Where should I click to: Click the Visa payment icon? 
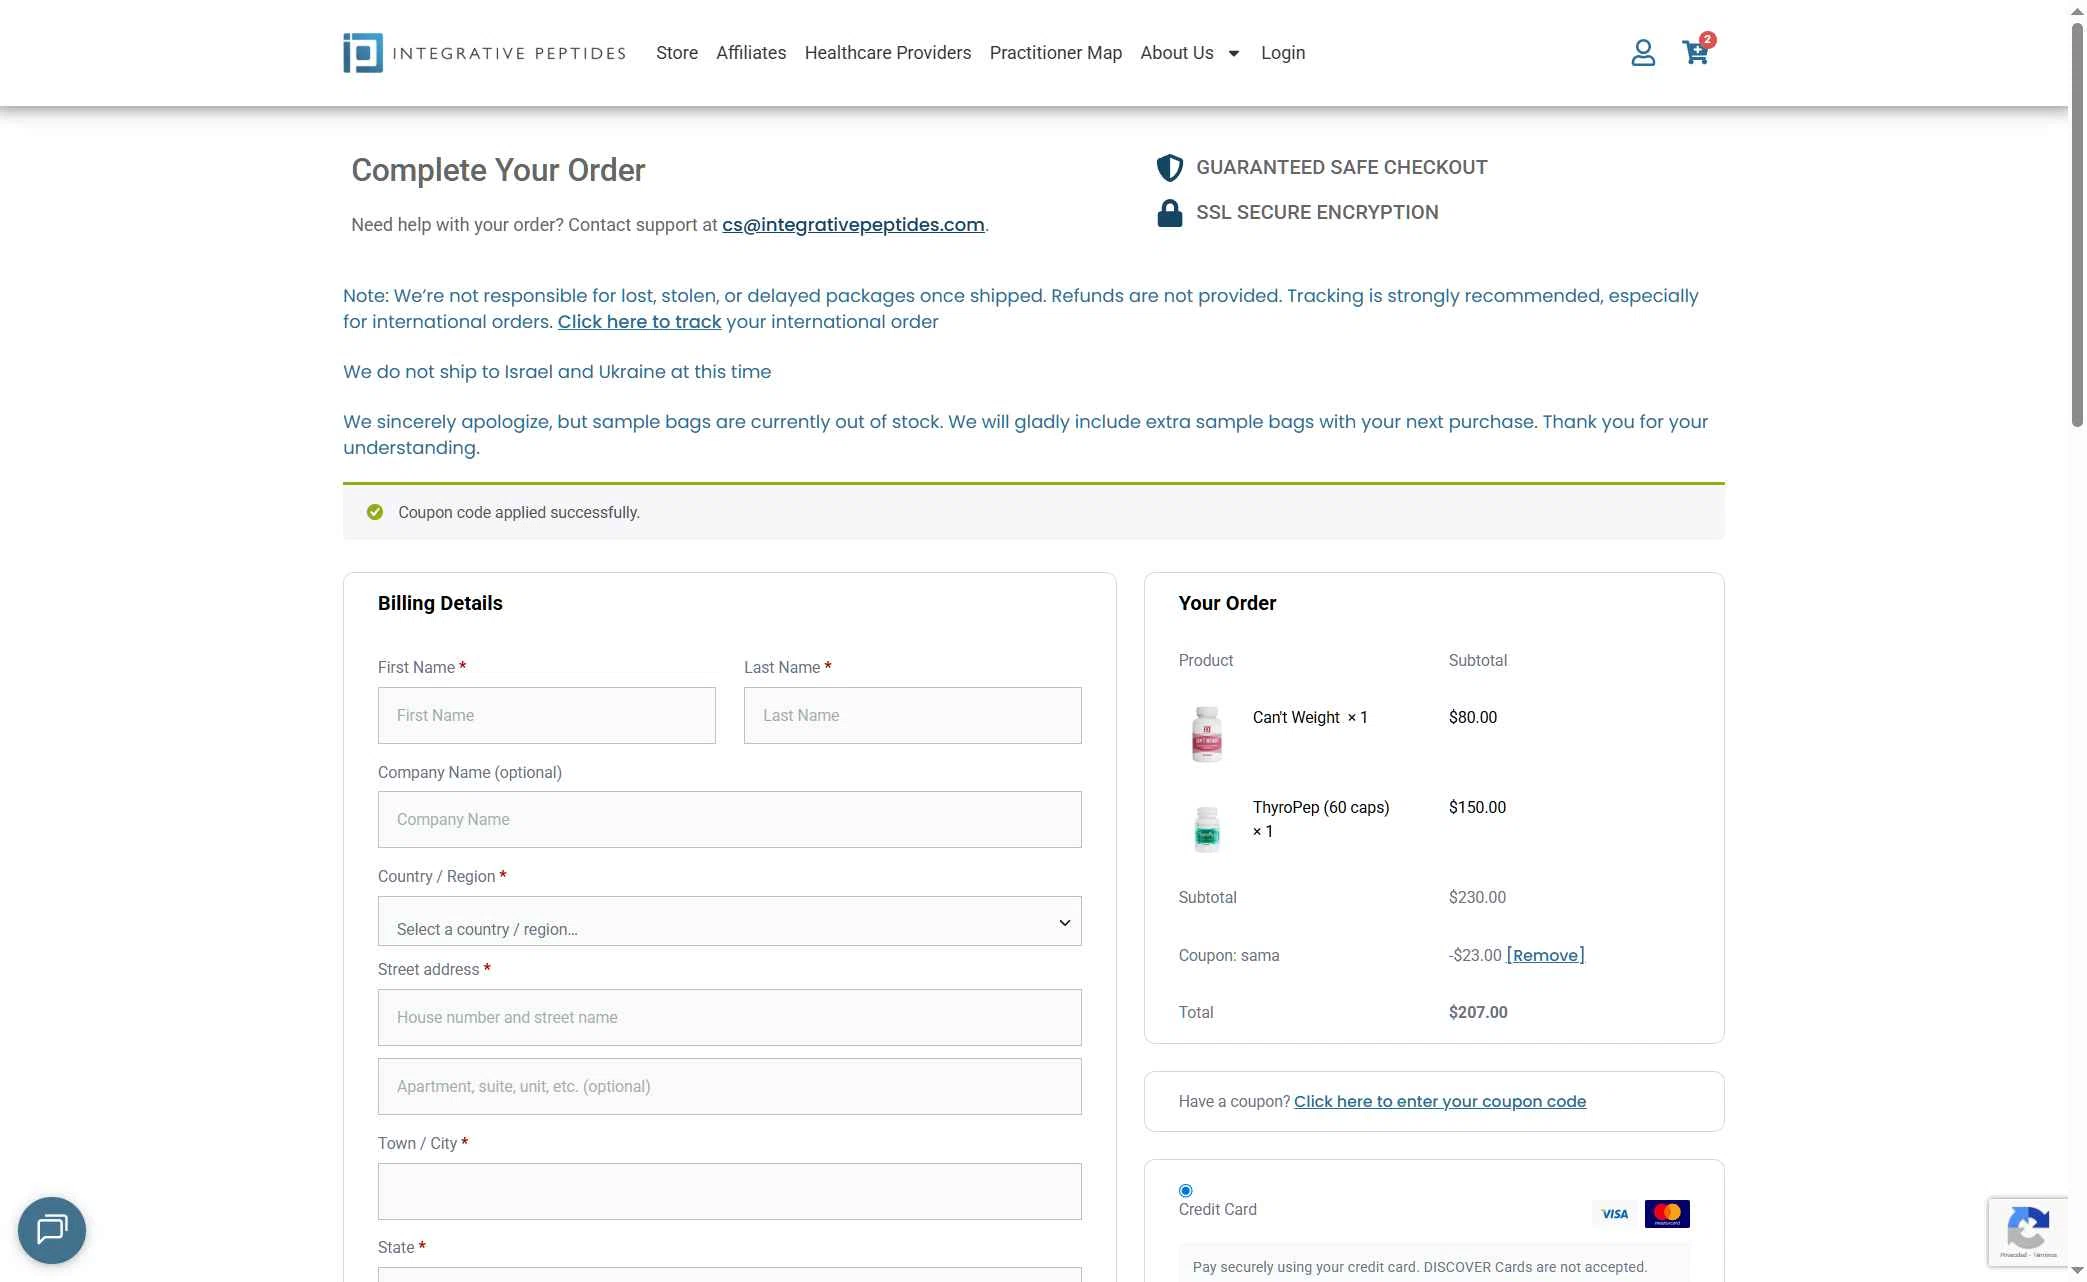coord(1614,1213)
